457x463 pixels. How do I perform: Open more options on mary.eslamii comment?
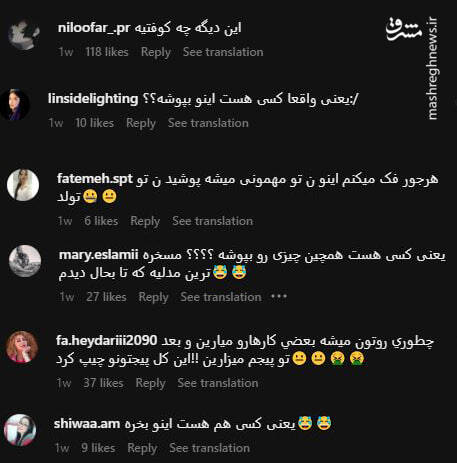click(279, 296)
